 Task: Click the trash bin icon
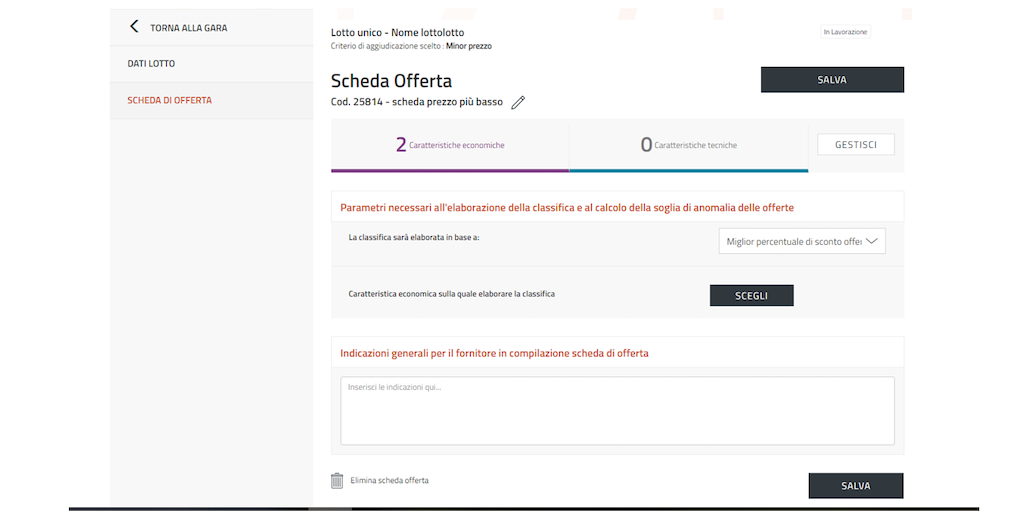click(337, 481)
